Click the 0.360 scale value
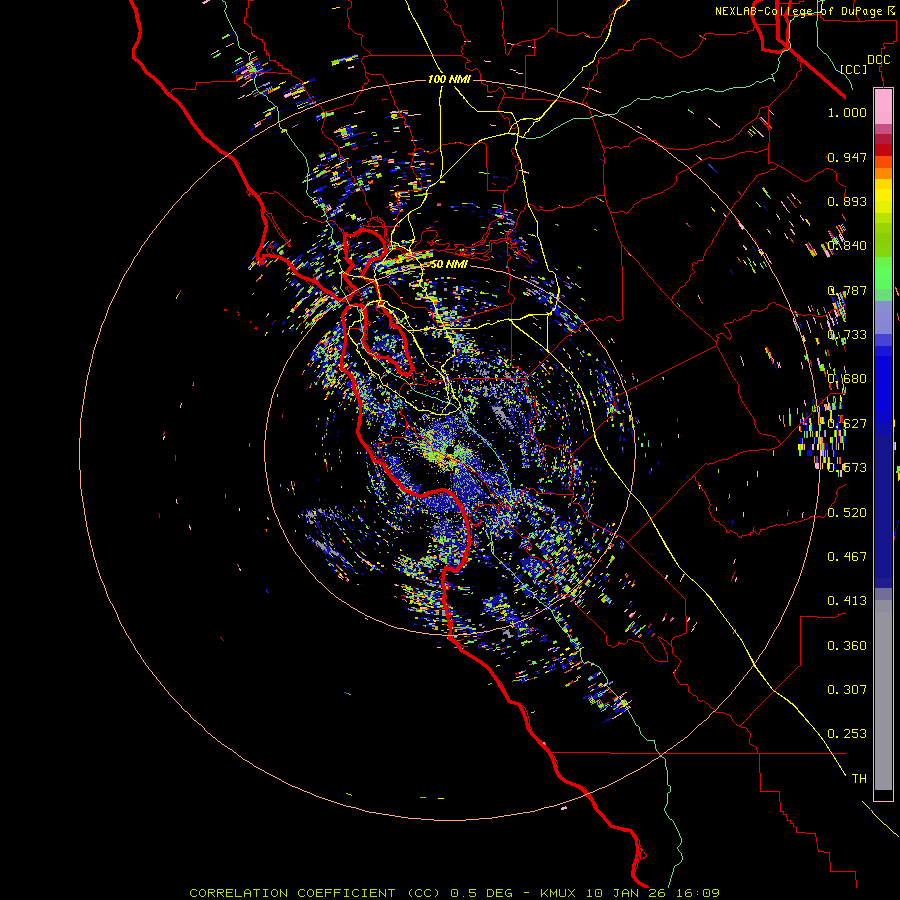The height and width of the screenshot is (900, 900). [x=847, y=646]
